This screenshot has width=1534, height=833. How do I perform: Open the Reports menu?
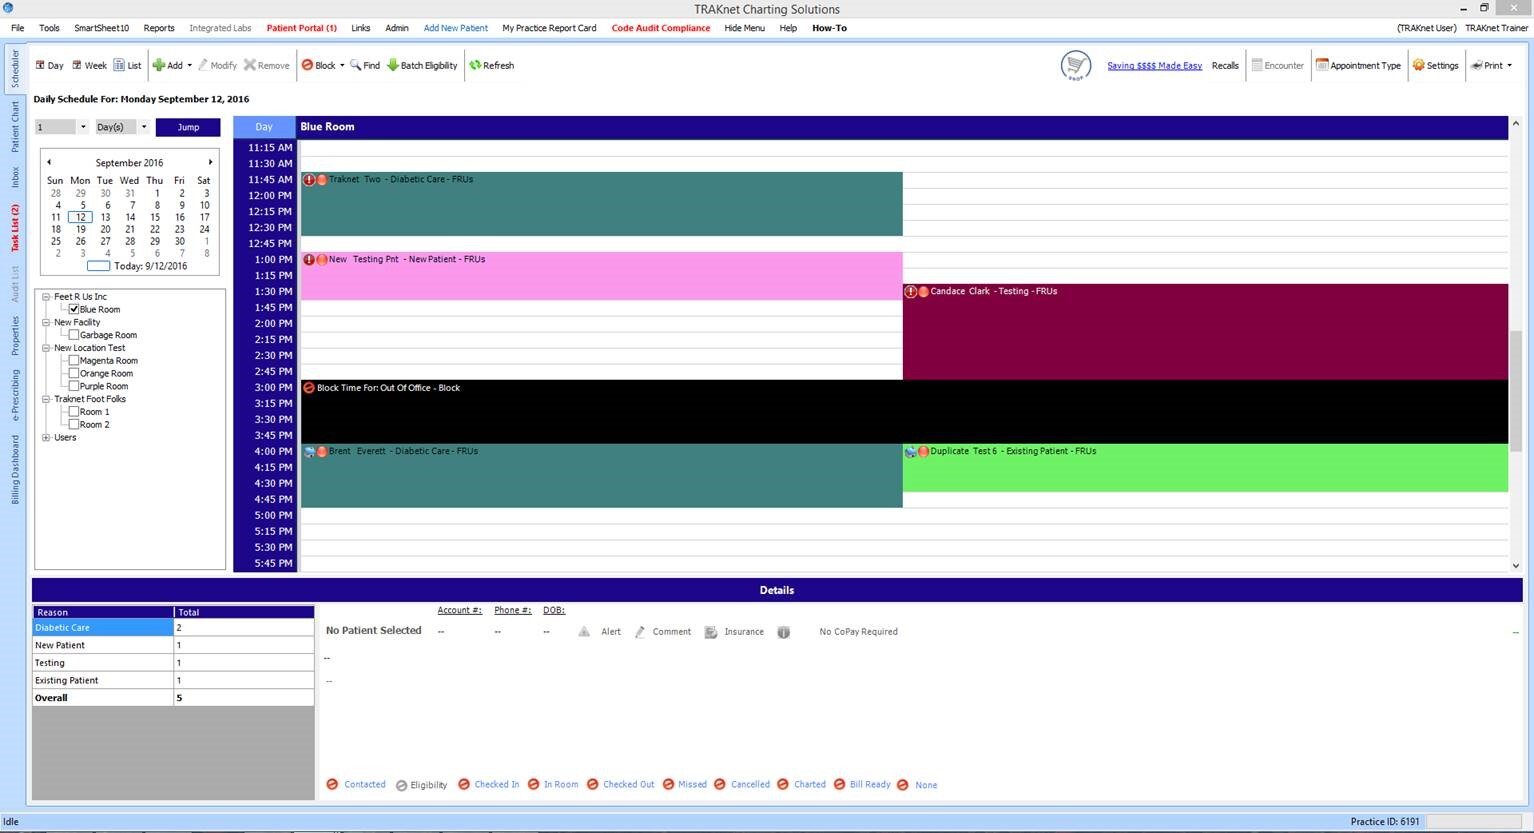[158, 28]
